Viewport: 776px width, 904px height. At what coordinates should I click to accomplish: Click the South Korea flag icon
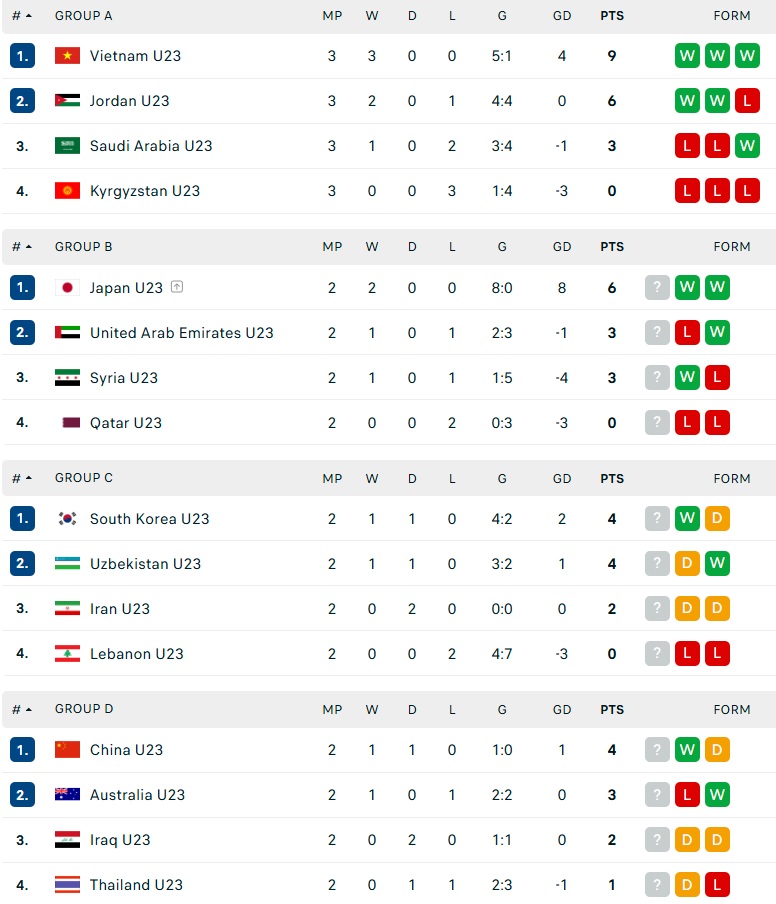click(67, 519)
